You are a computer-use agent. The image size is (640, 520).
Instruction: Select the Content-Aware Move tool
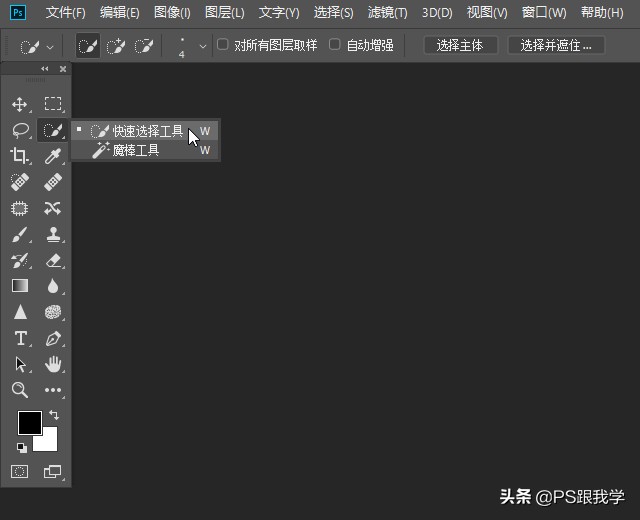point(53,208)
